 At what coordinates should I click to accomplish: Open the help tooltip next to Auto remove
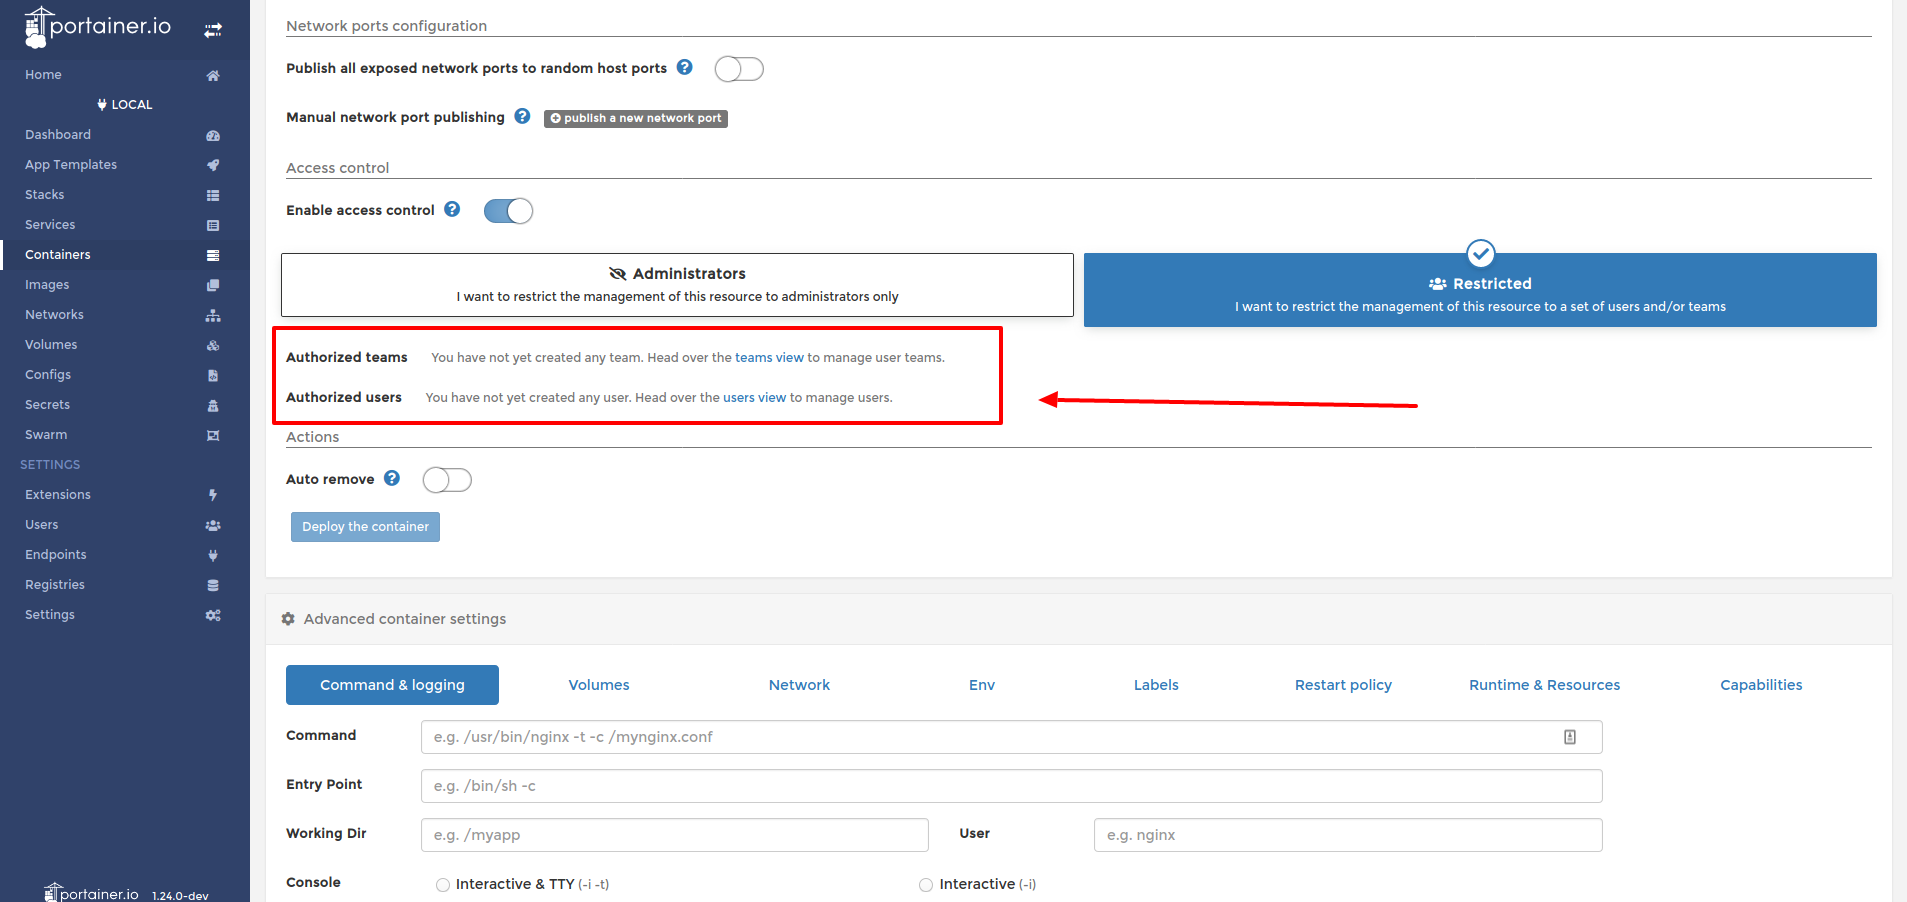pos(392,478)
